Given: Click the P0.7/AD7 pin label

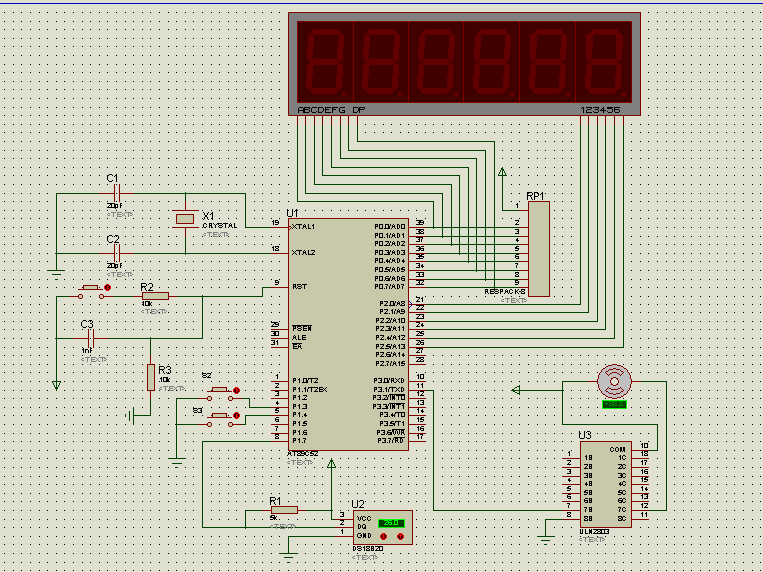Looking at the screenshot, I should [390, 286].
